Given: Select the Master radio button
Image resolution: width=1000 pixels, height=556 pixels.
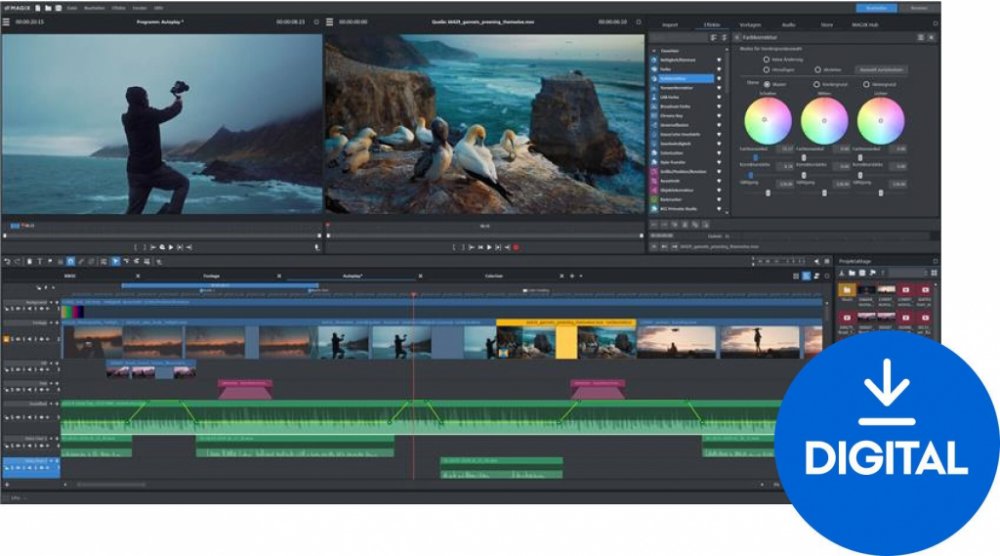Looking at the screenshot, I should 767,84.
